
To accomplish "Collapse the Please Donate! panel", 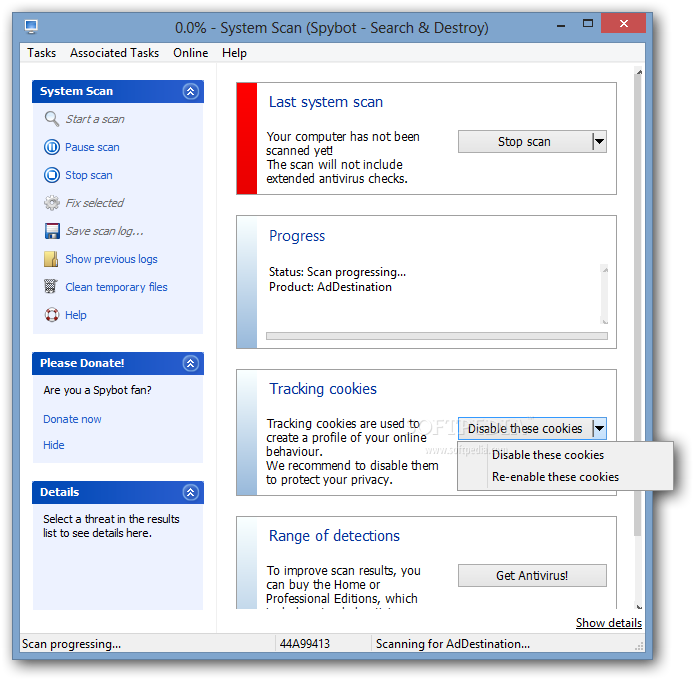I will coord(190,363).
